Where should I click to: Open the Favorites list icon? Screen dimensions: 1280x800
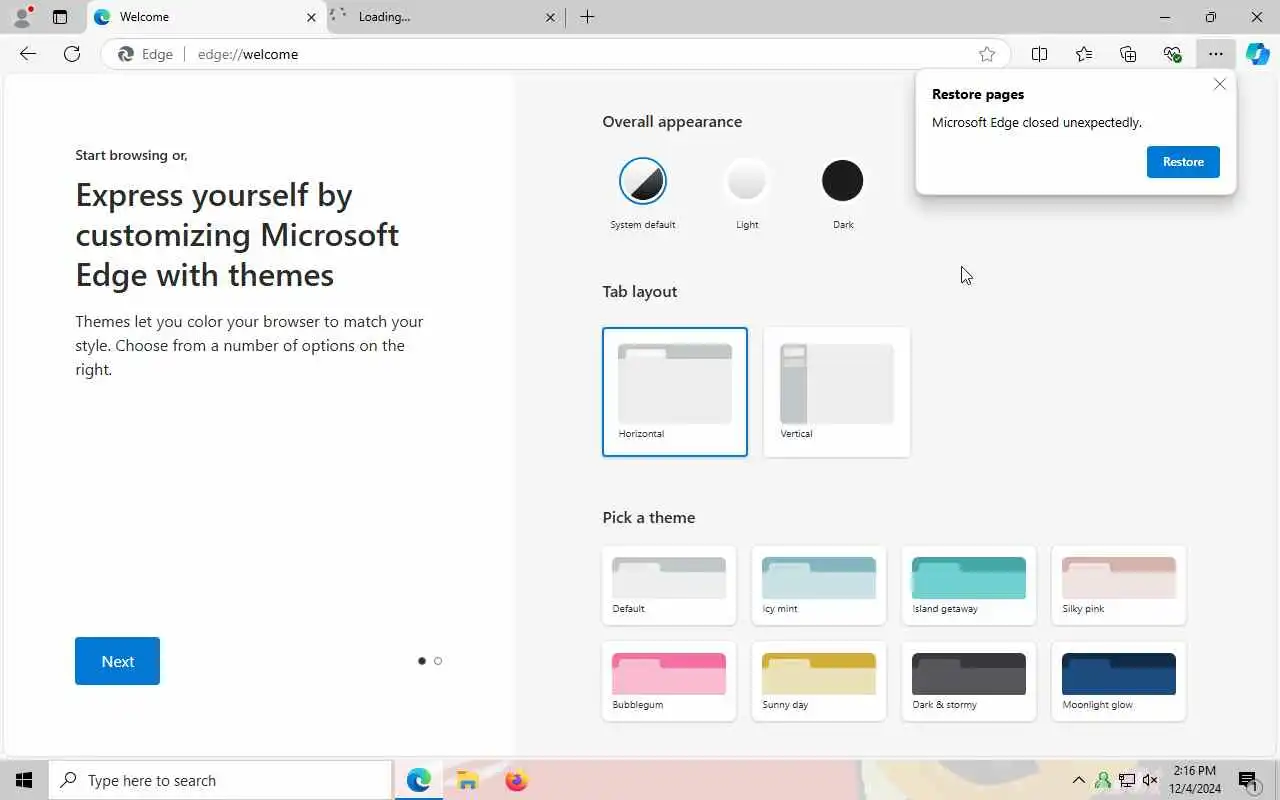(x=1084, y=54)
